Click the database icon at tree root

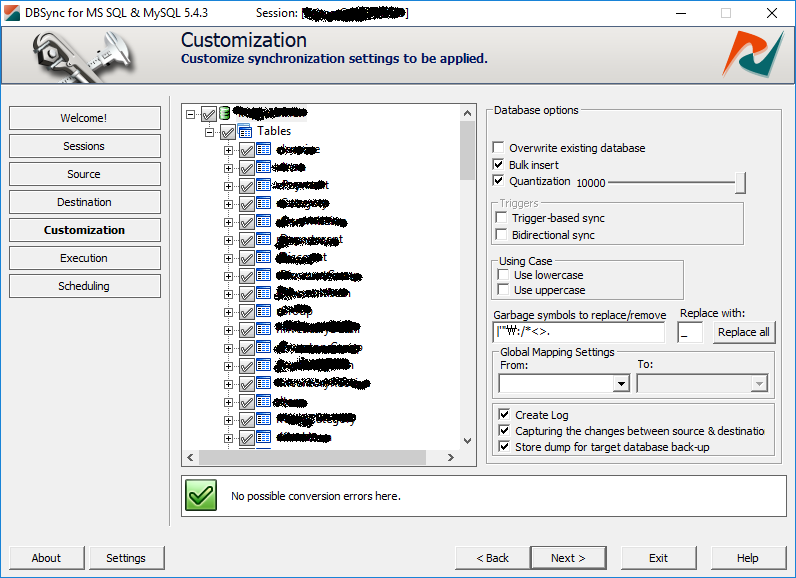[x=225, y=113]
